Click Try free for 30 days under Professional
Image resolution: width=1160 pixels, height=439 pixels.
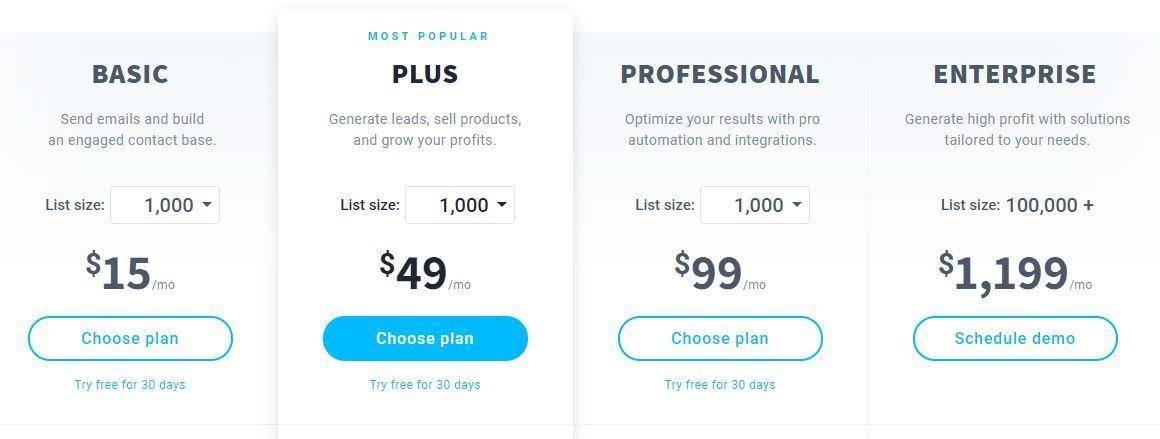[x=720, y=385]
